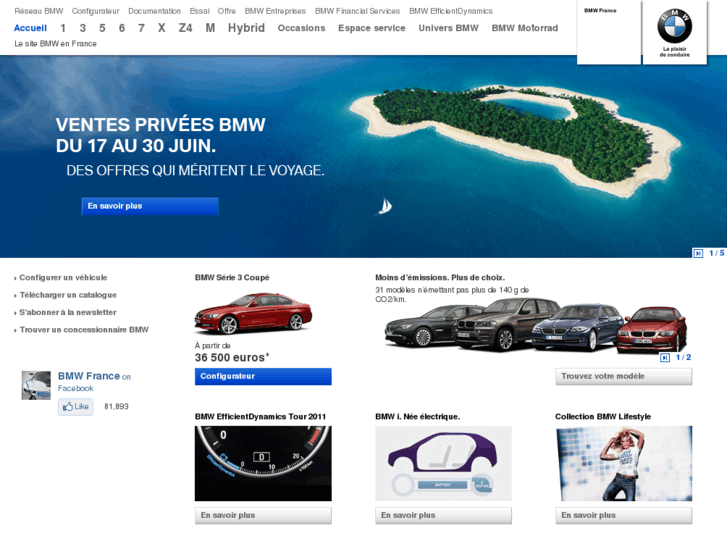Click the 81,893 like count
The height and width of the screenshot is (545, 727).
click(116, 406)
